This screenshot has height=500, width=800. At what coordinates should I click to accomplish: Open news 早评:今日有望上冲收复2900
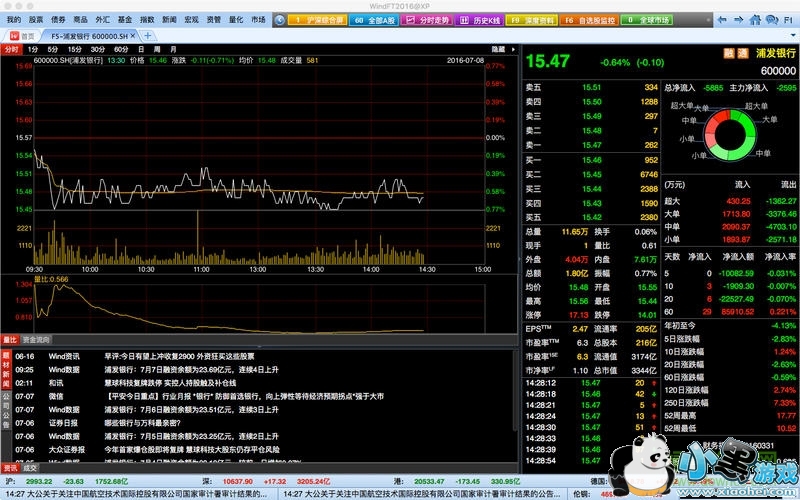click(180, 357)
